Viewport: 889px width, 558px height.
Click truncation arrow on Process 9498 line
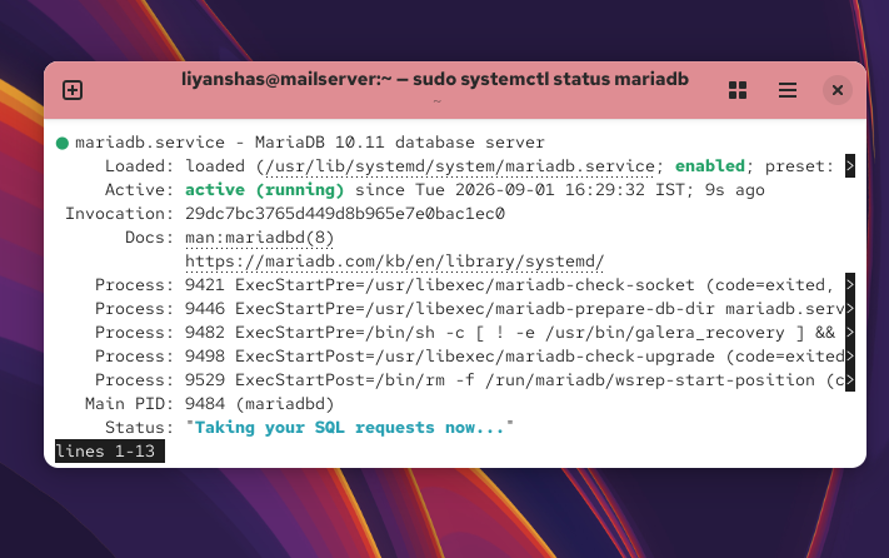[850, 356]
